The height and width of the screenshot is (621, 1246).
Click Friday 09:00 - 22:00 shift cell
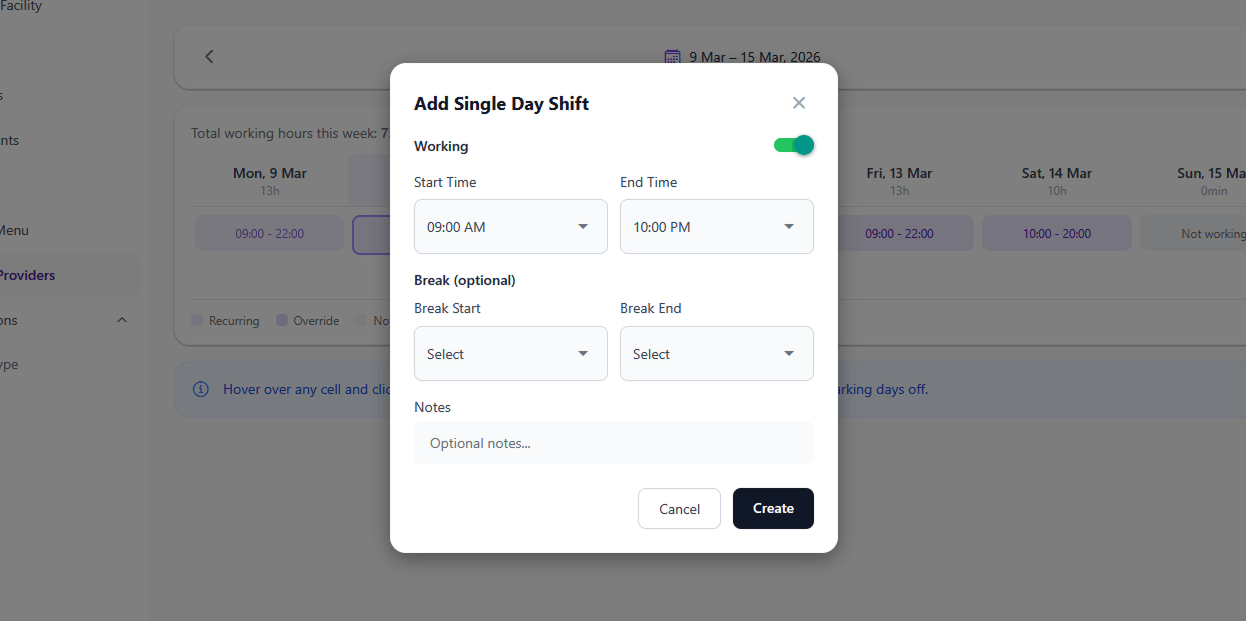click(899, 234)
